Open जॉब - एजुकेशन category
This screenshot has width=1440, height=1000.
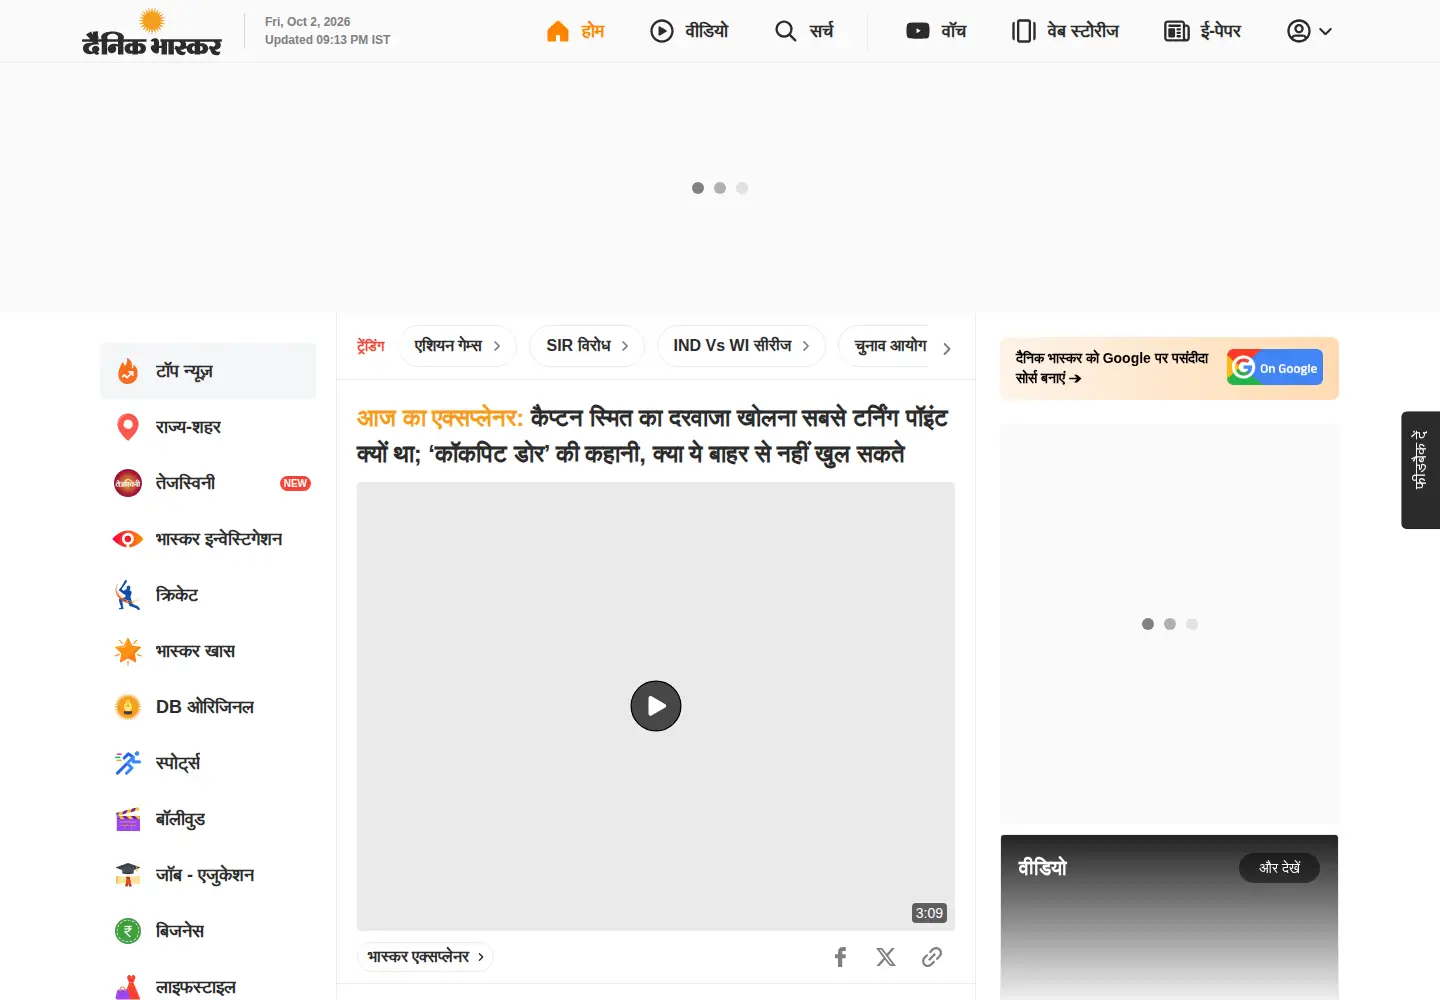[208, 875]
